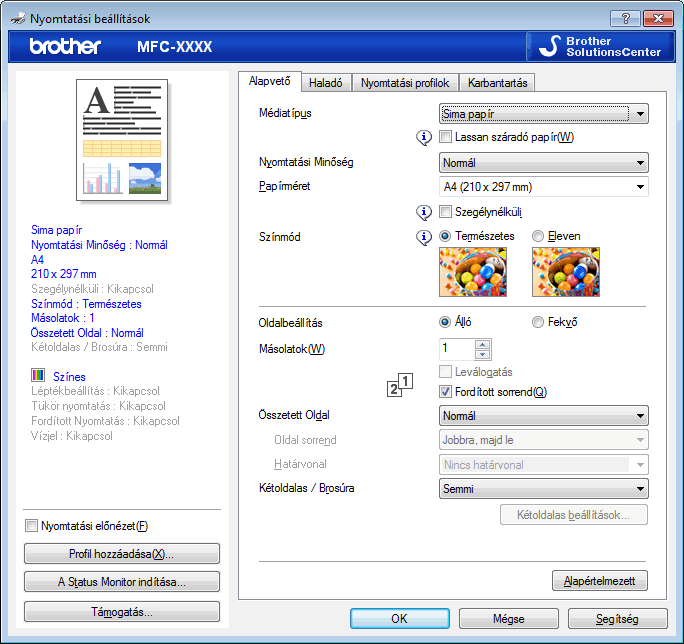Click Támogatás button

tap(122, 612)
